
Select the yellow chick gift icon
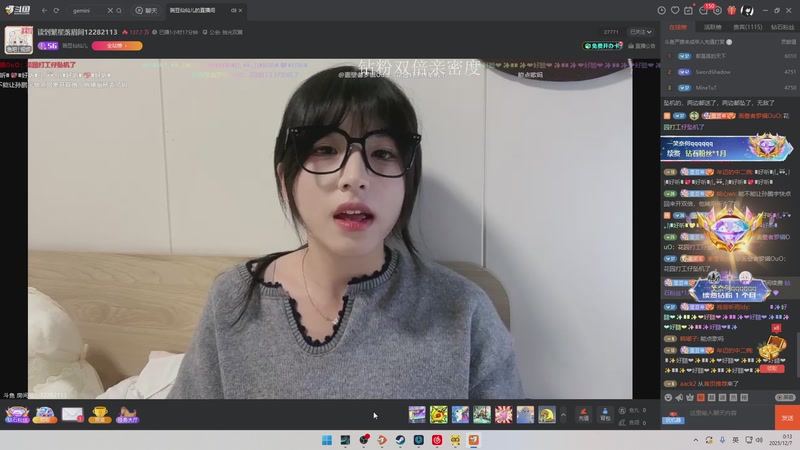click(x=438, y=414)
